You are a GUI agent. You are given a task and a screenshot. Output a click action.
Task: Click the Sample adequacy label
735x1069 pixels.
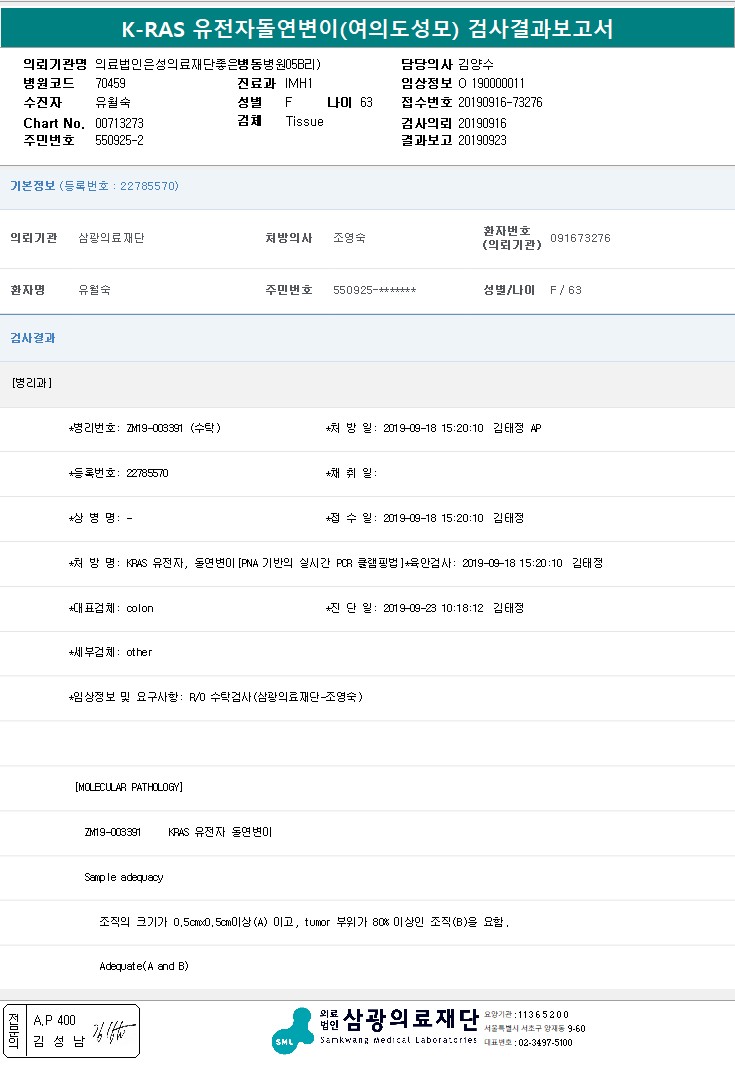[x=123, y=877]
